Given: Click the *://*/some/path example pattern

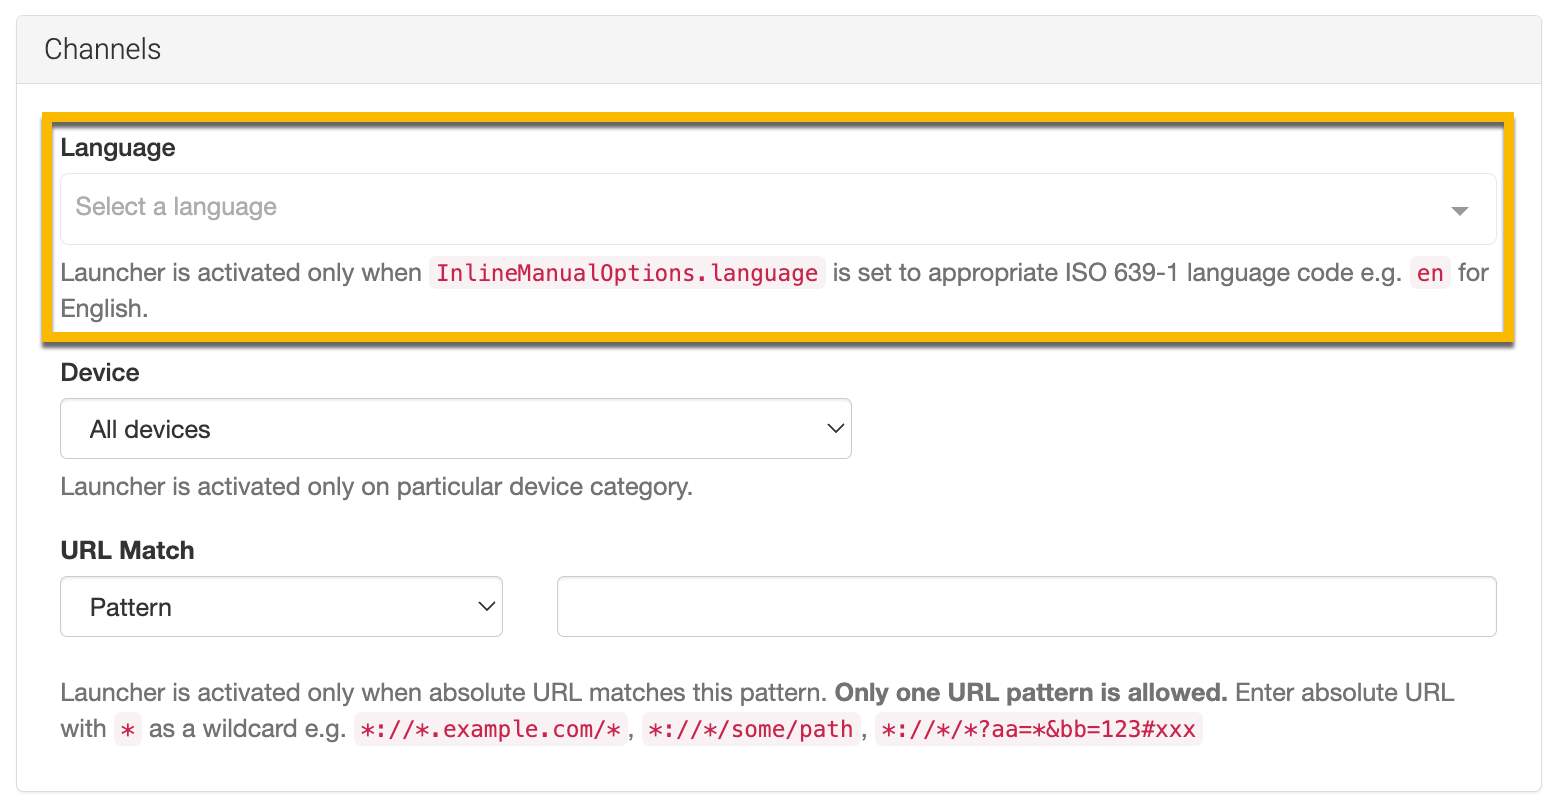Looking at the screenshot, I should 750,730.
